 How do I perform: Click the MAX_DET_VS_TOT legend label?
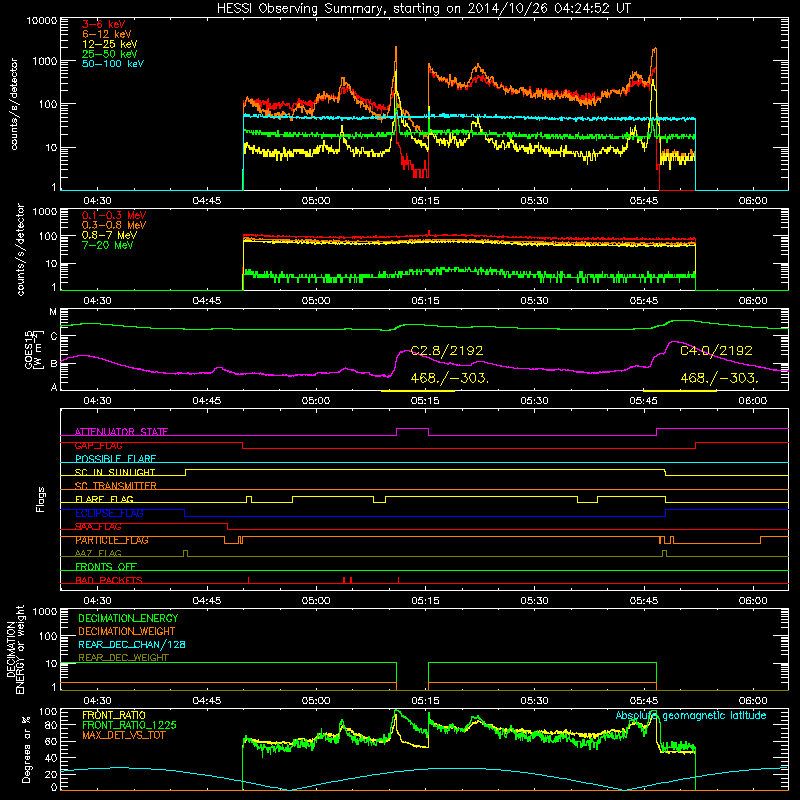[x=123, y=735]
